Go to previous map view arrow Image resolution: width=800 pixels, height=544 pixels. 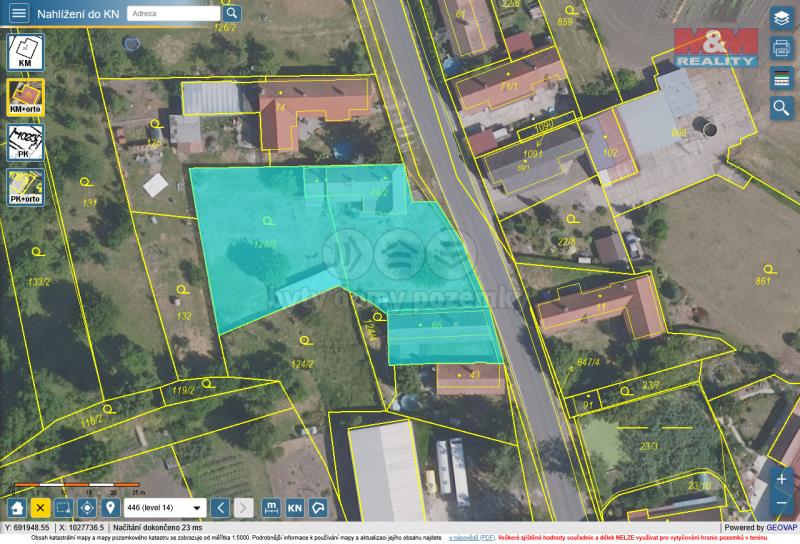[x=221, y=507]
